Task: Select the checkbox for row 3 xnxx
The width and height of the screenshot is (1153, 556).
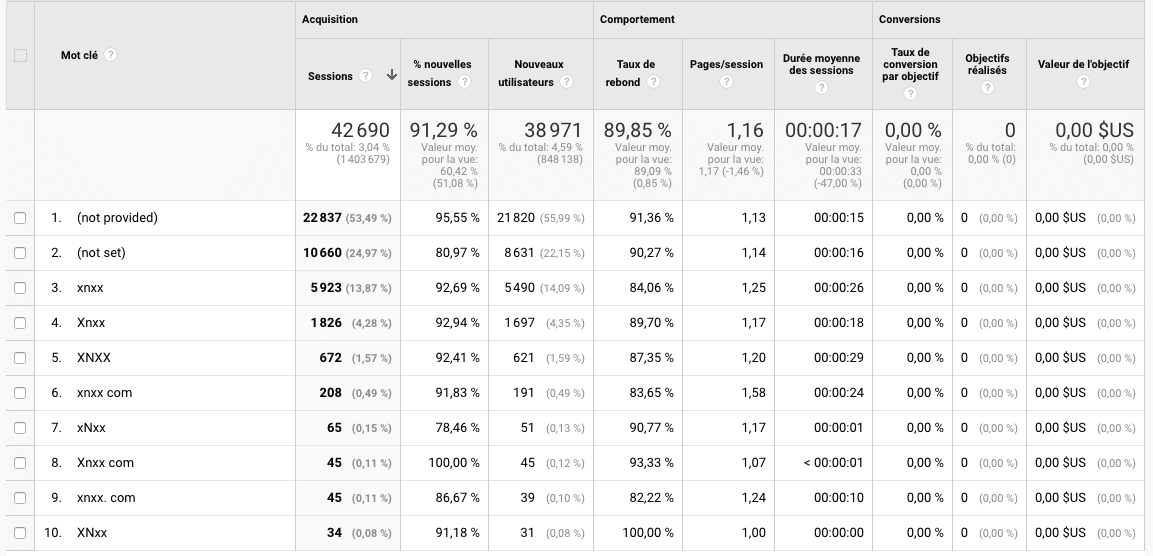Action: 20,288
